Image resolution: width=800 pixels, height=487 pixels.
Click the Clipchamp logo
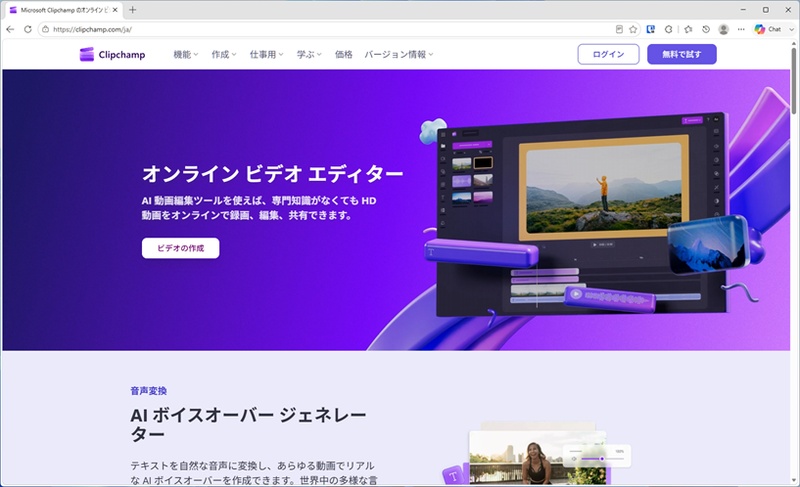112,55
